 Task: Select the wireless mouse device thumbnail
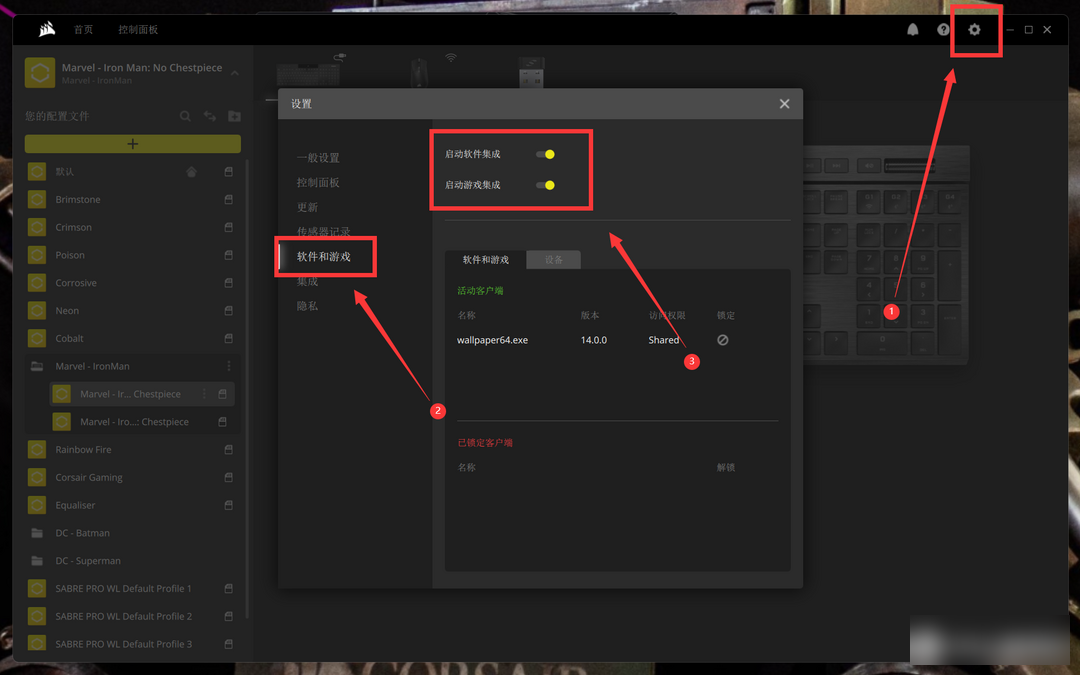coord(419,72)
